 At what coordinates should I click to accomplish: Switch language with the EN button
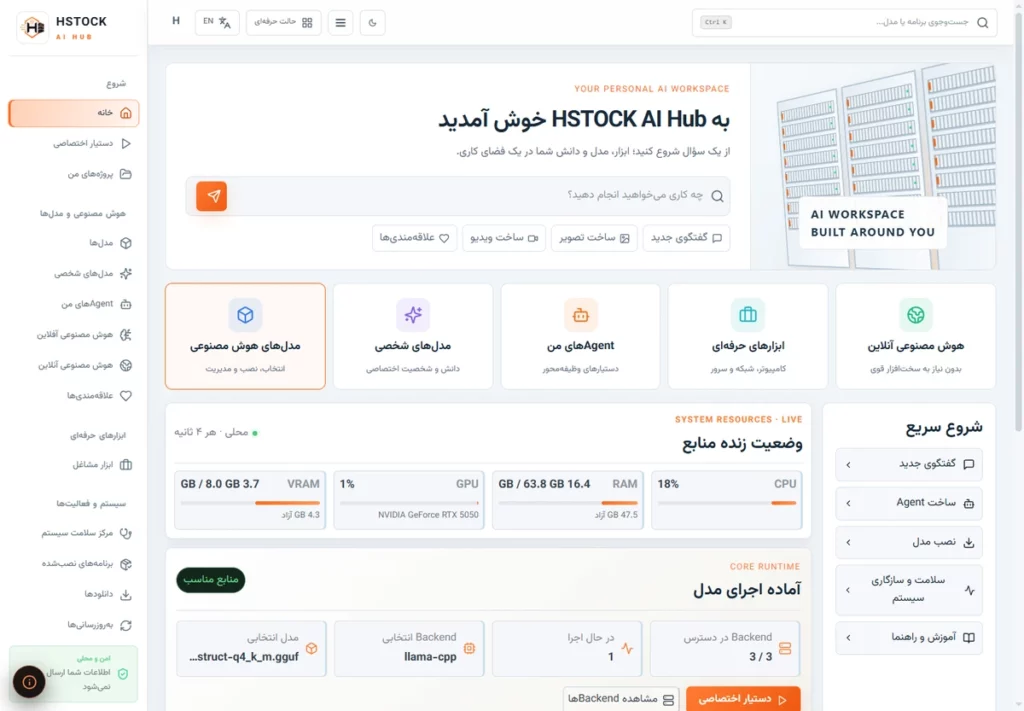[x=217, y=22]
